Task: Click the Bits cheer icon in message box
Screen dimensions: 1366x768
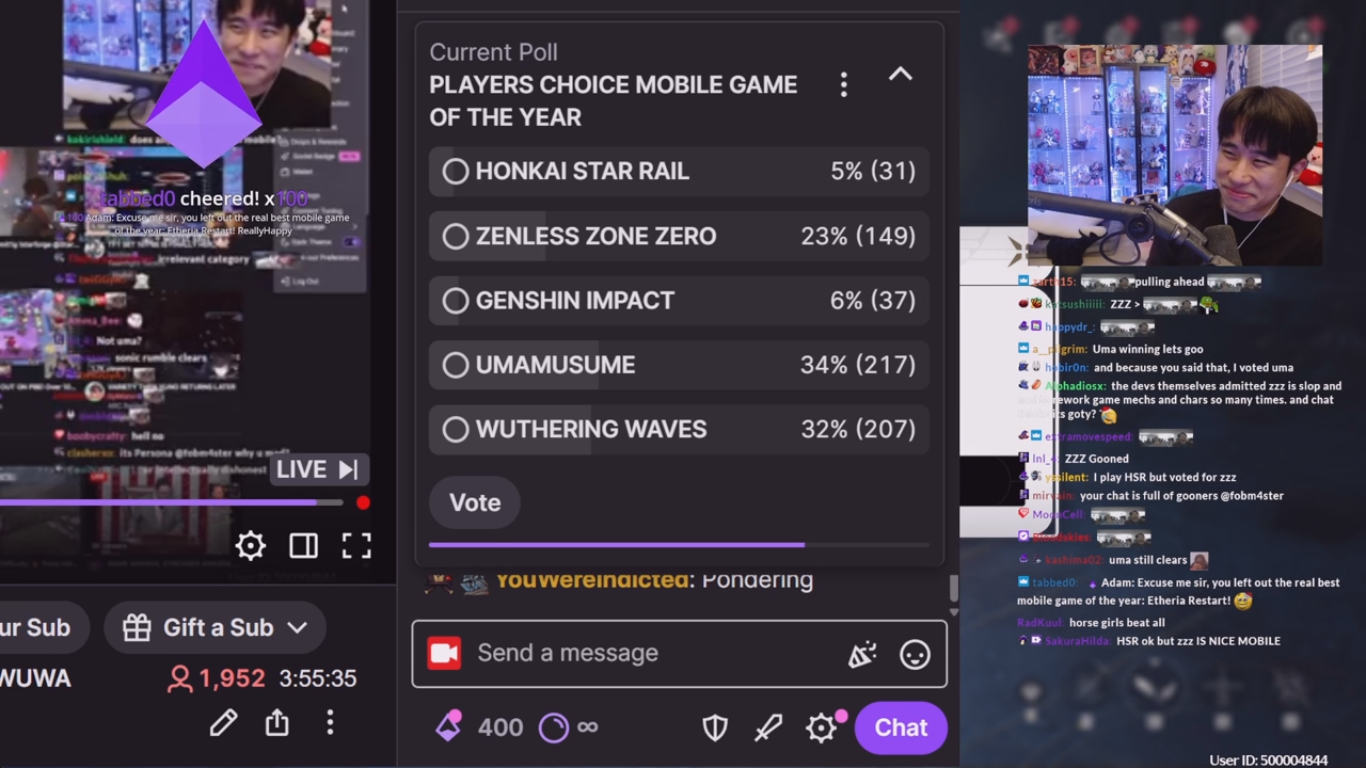Action: 862,654
